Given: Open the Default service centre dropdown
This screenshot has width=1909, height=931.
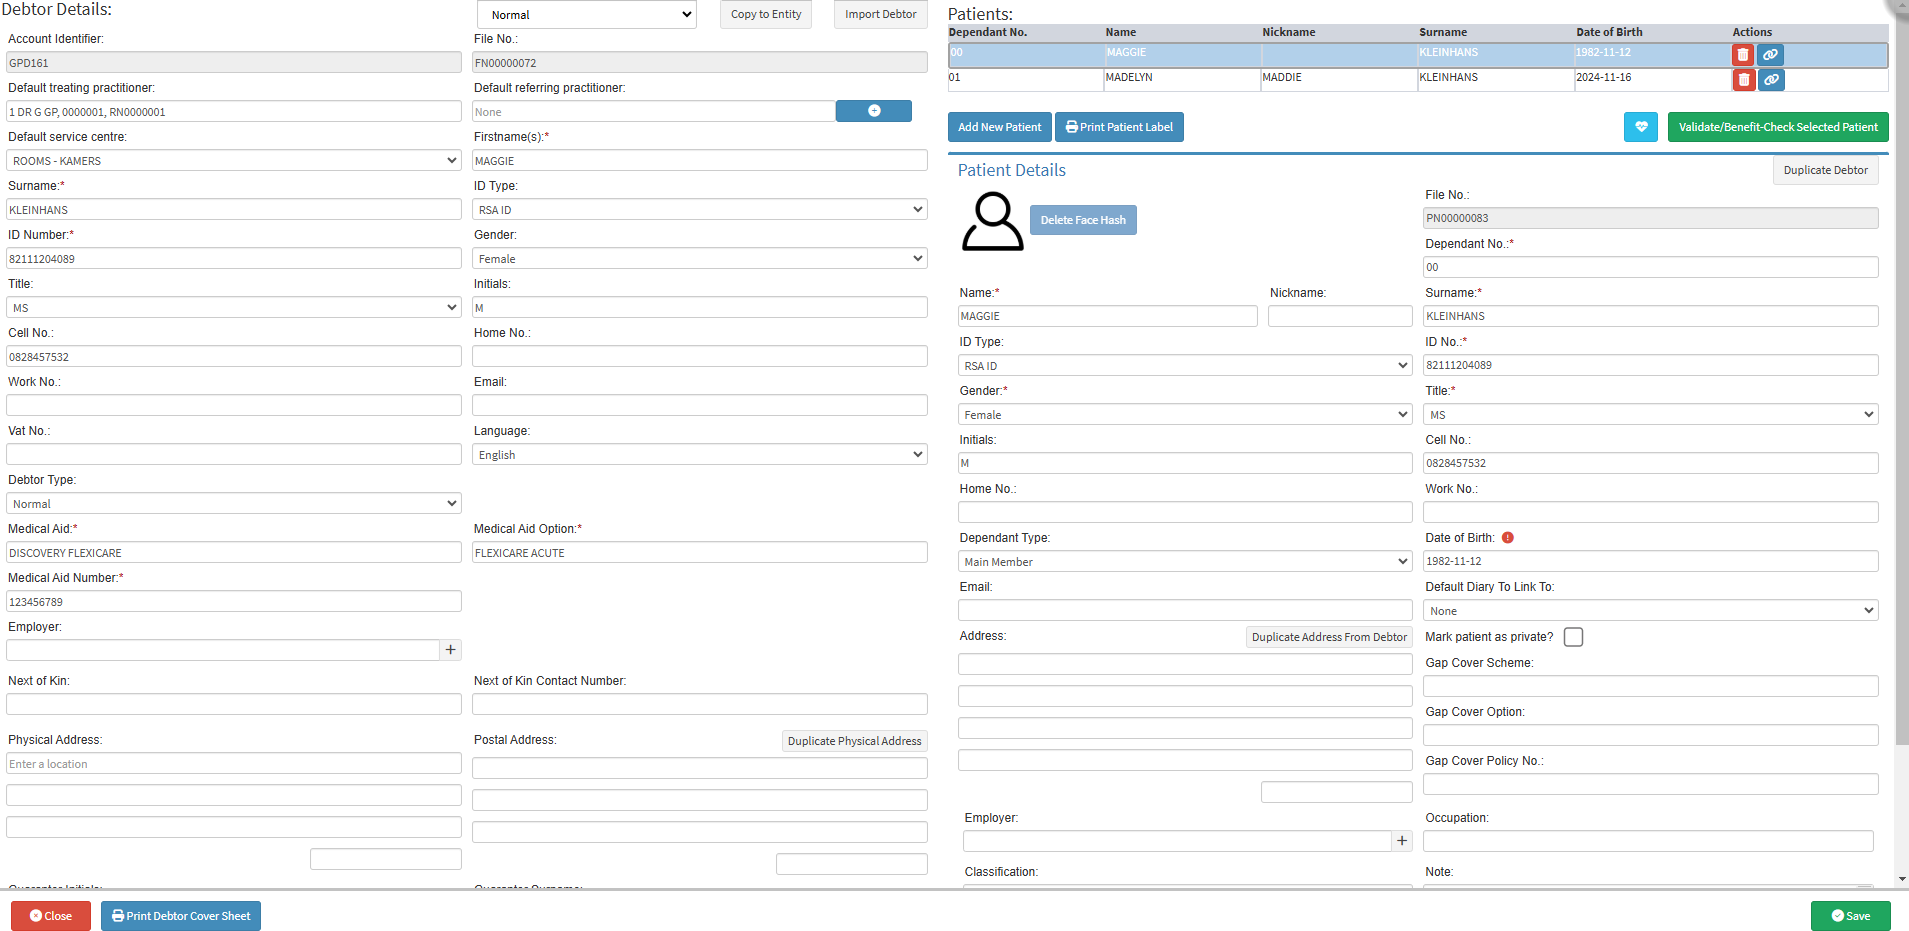Looking at the screenshot, I should [x=234, y=160].
